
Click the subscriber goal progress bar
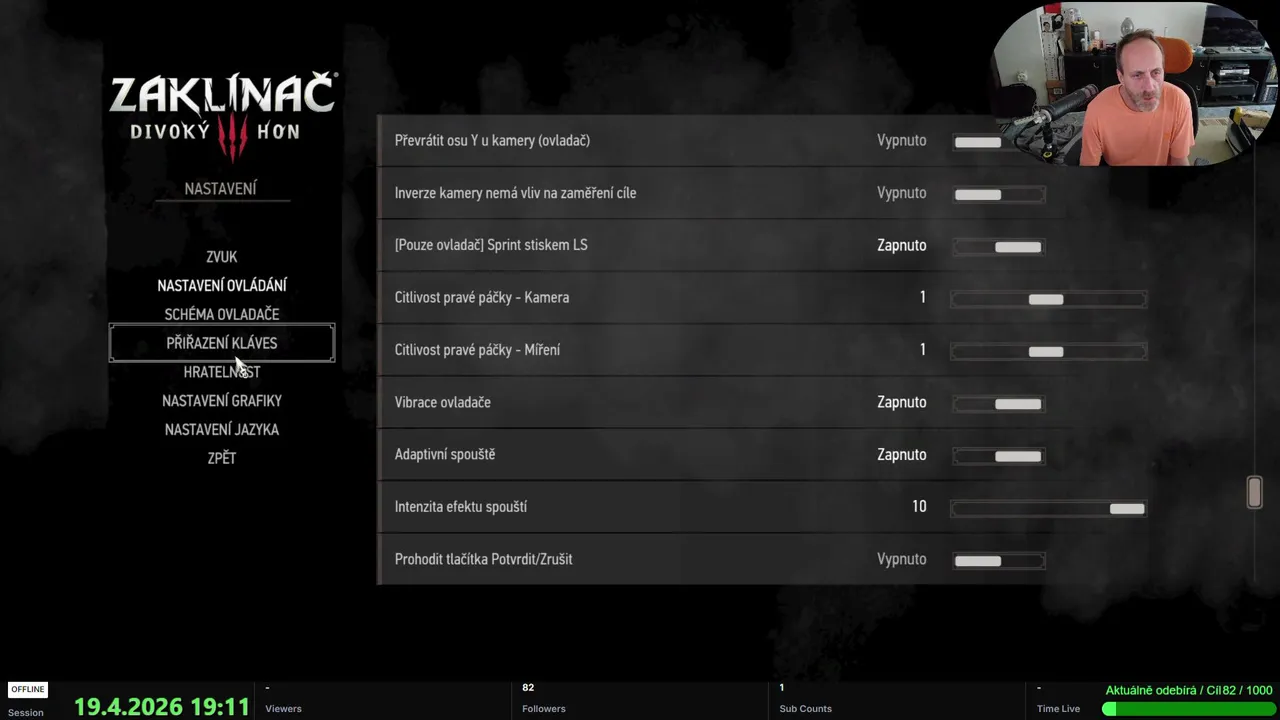[1187, 709]
